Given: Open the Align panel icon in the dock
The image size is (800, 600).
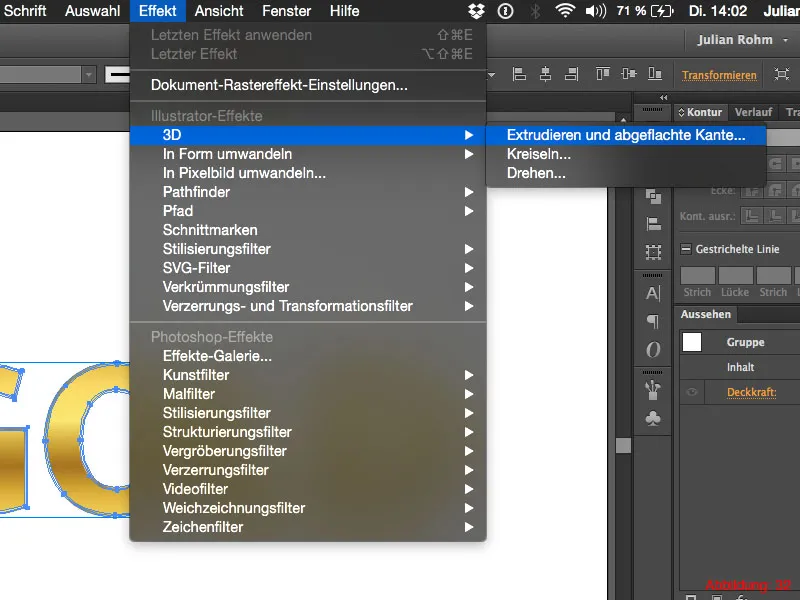Looking at the screenshot, I should point(653,224).
